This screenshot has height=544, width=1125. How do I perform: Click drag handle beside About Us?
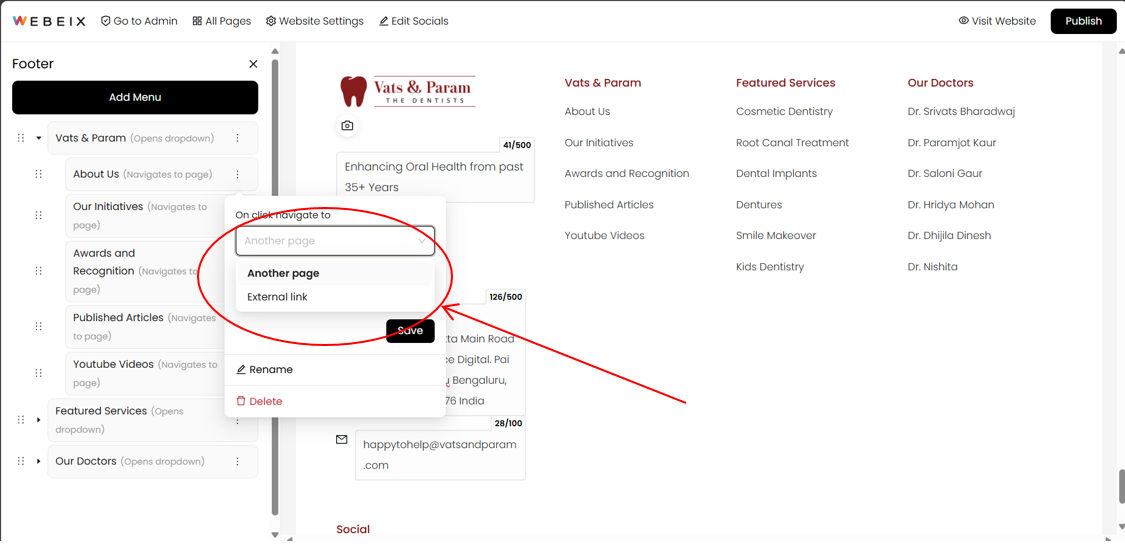tap(39, 174)
